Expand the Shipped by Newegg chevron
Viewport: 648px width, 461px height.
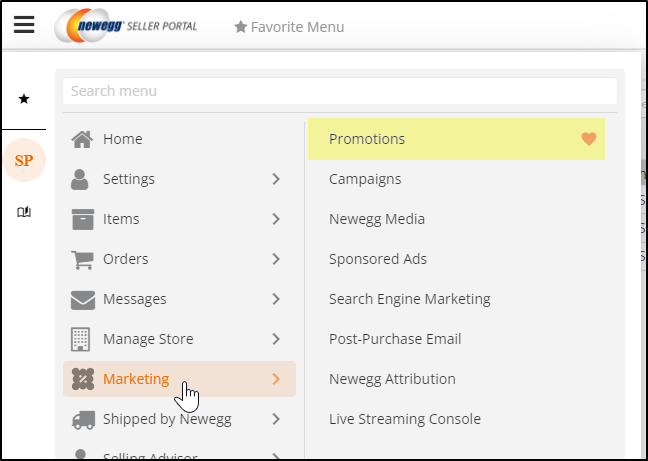pos(276,419)
